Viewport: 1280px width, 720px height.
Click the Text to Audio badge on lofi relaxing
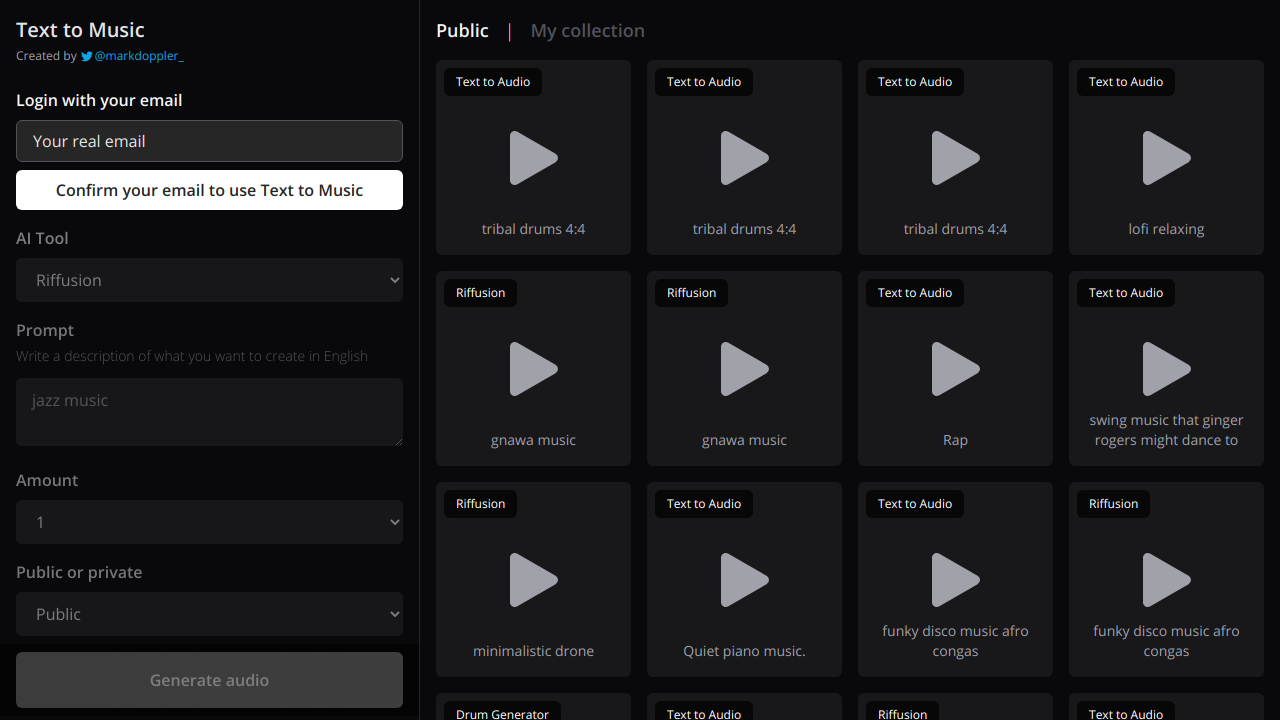pyautogui.click(x=1126, y=82)
